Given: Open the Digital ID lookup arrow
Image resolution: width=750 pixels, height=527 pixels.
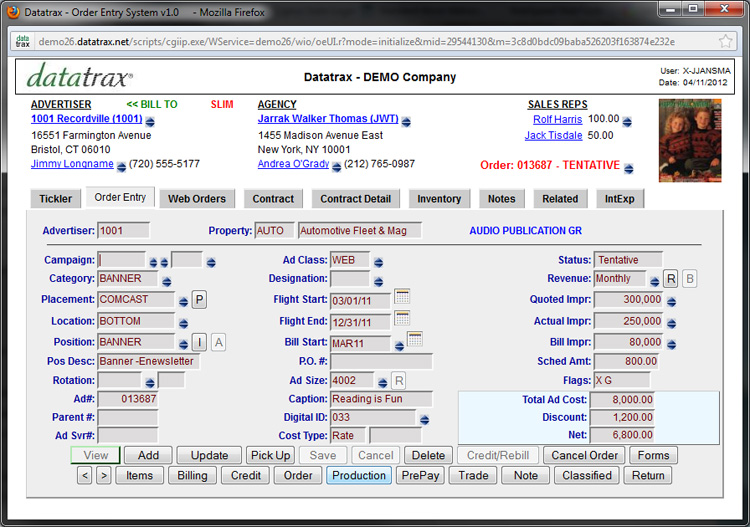Looking at the screenshot, I should pyautogui.click(x=424, y=420).
